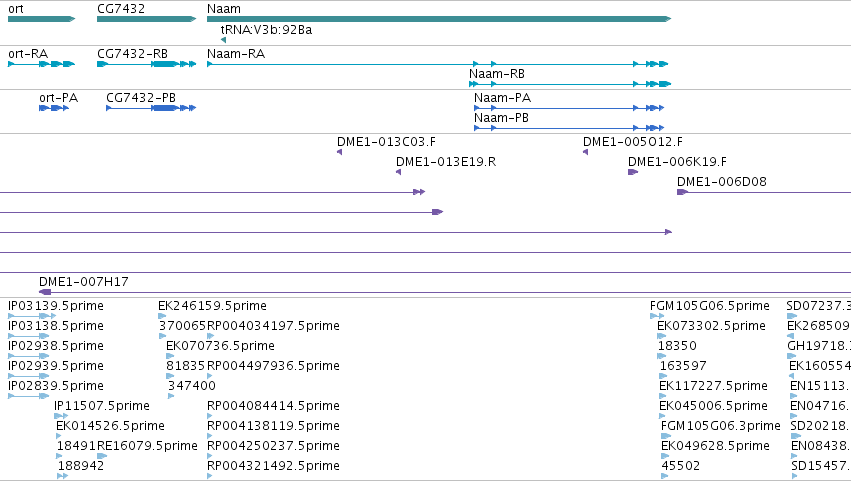Screen dimensions: 851x481
Task: Open the RP004250237.5prime EST label
Action: (274, 446)
